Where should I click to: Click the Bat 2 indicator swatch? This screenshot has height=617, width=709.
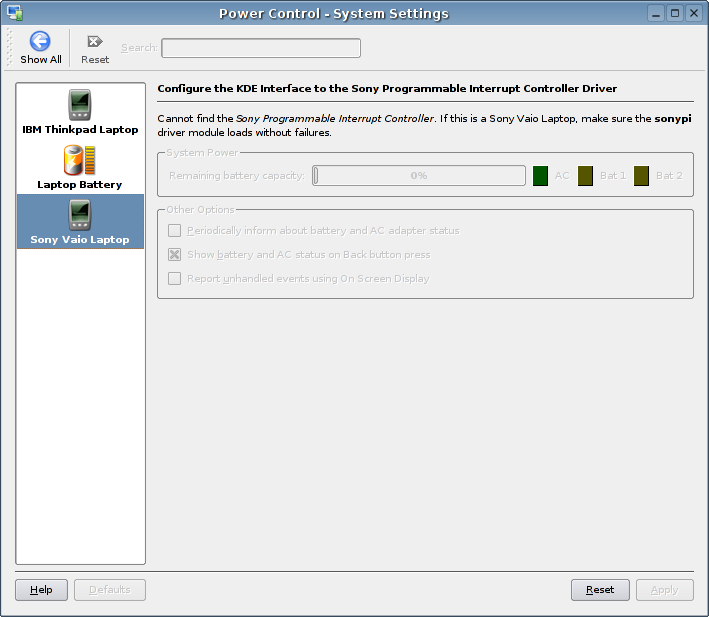(641, 176)
